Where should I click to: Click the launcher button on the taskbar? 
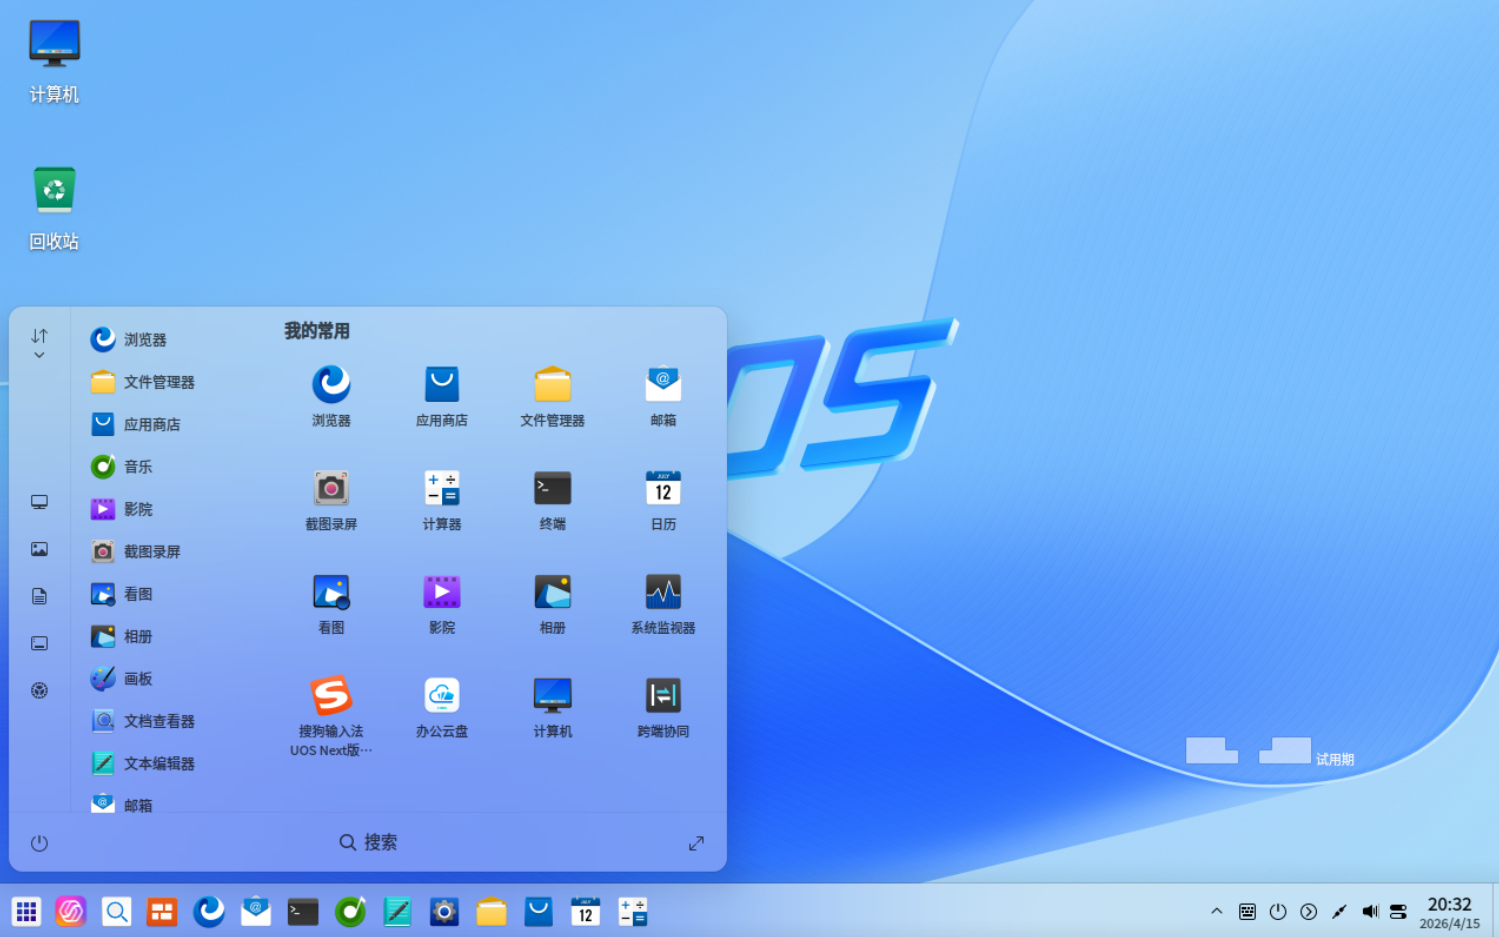pos(26,911)
